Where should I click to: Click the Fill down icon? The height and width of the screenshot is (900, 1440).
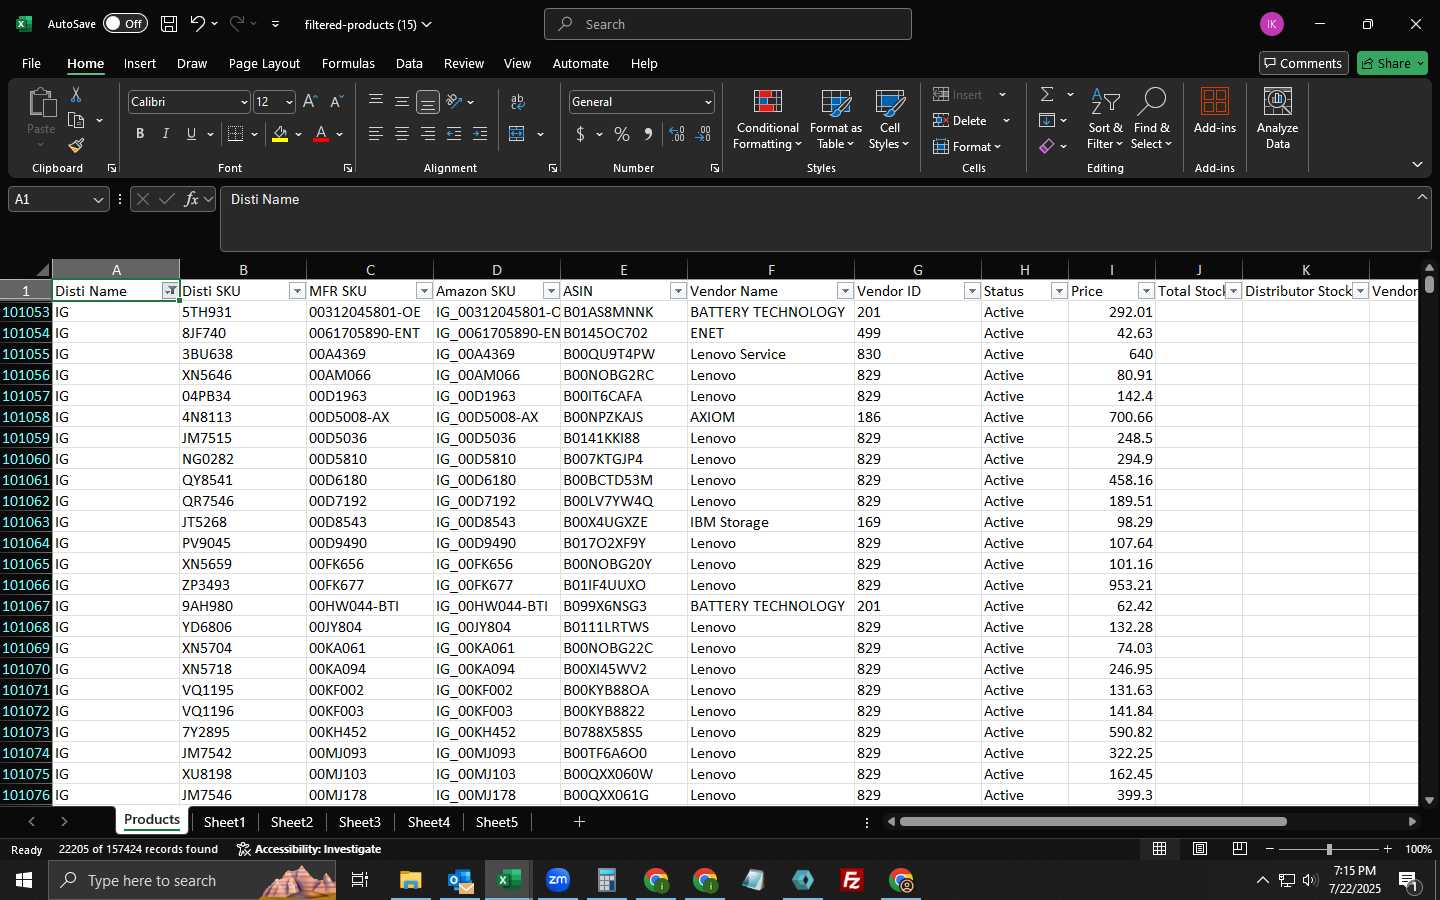click(x=1047, y=121)
